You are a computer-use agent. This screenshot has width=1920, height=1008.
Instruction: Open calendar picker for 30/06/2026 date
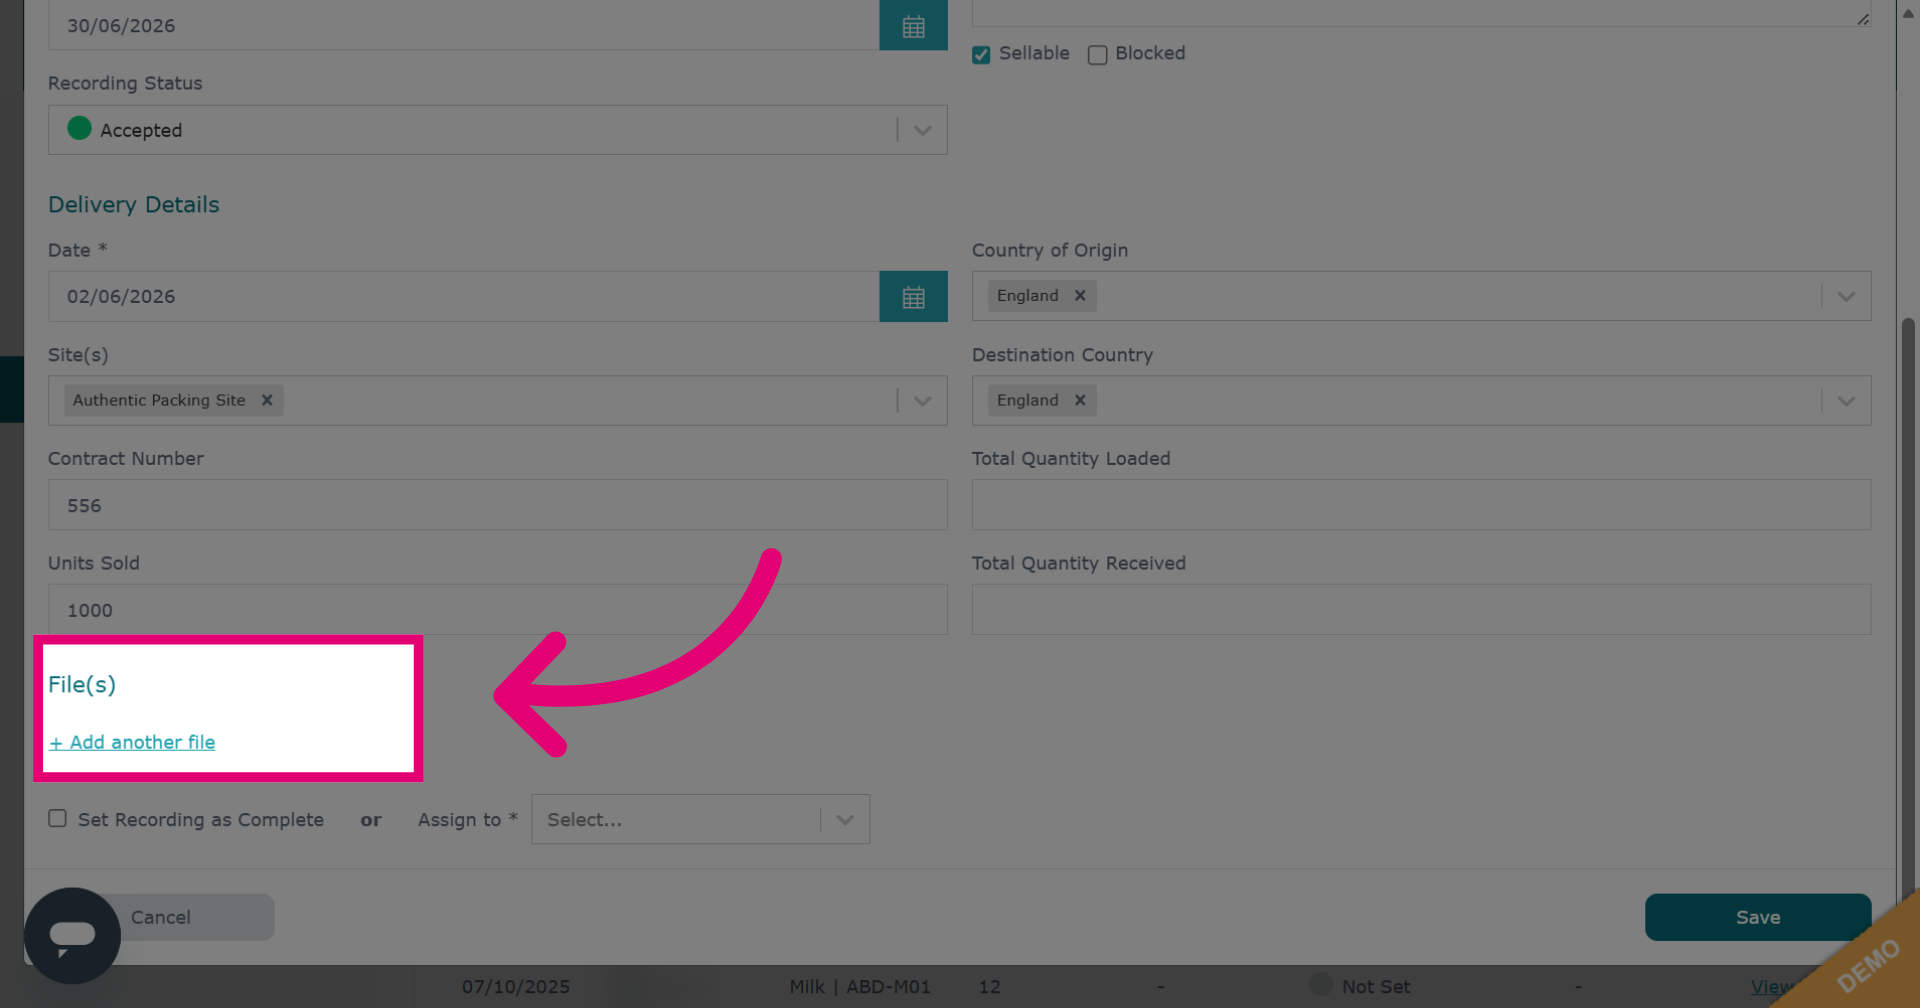[x=913, y=25]
